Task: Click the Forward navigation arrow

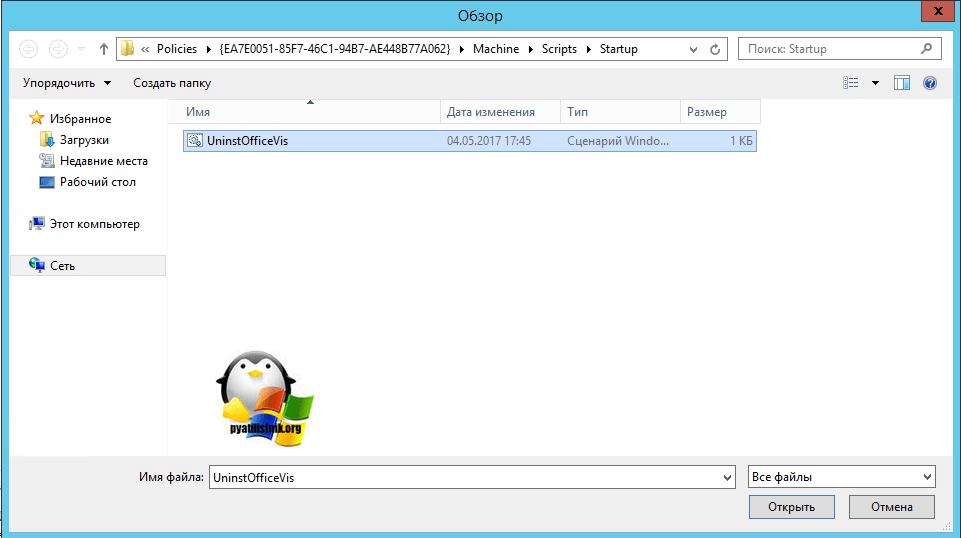Action: (x=58, y=49)
